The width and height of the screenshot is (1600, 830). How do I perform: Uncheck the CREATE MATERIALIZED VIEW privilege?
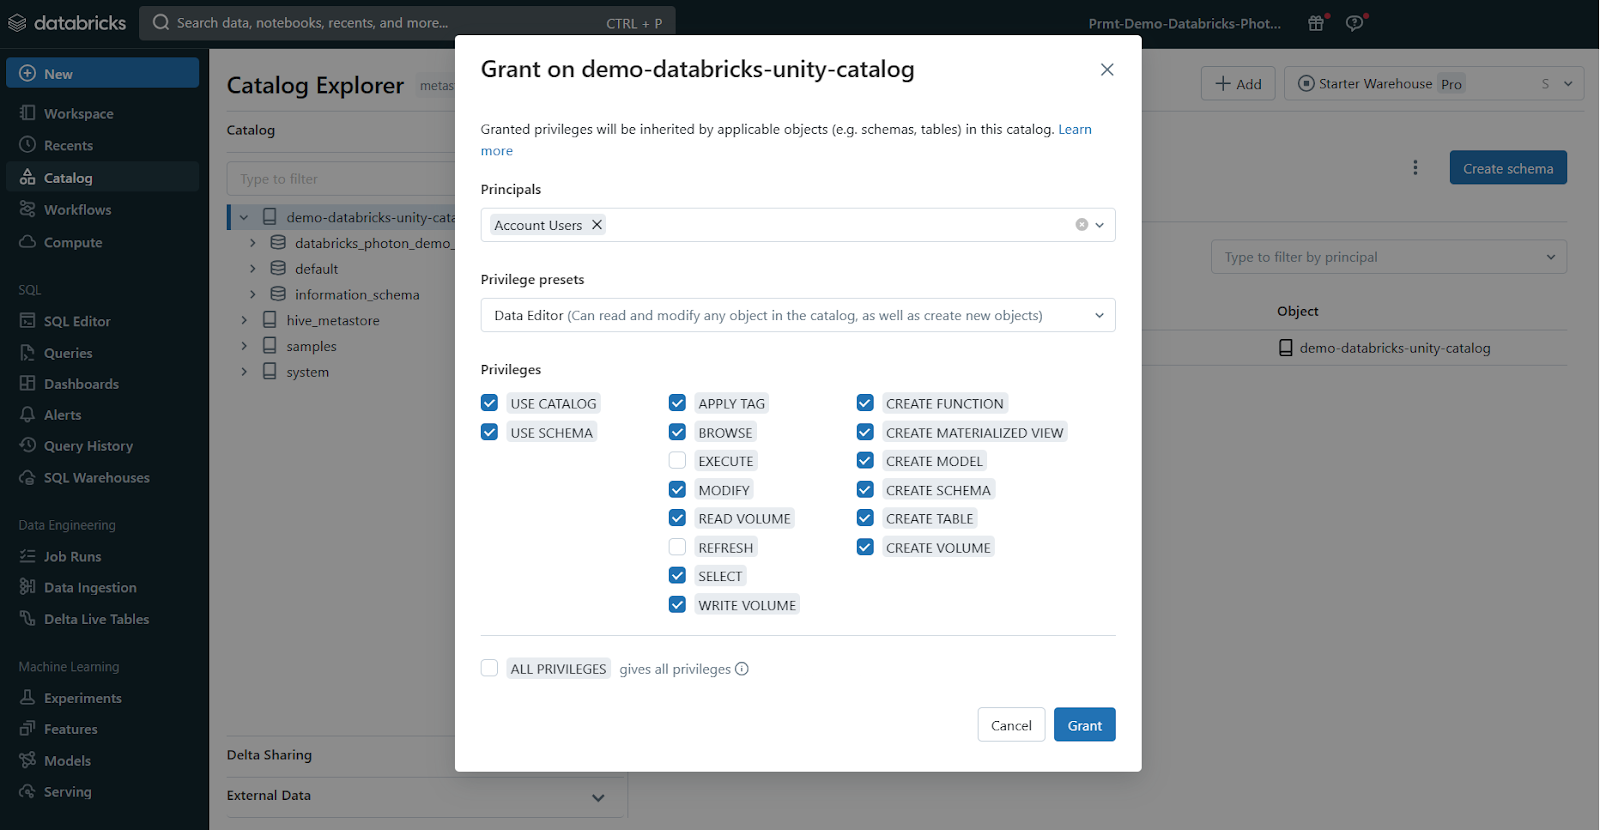(865, 432)
